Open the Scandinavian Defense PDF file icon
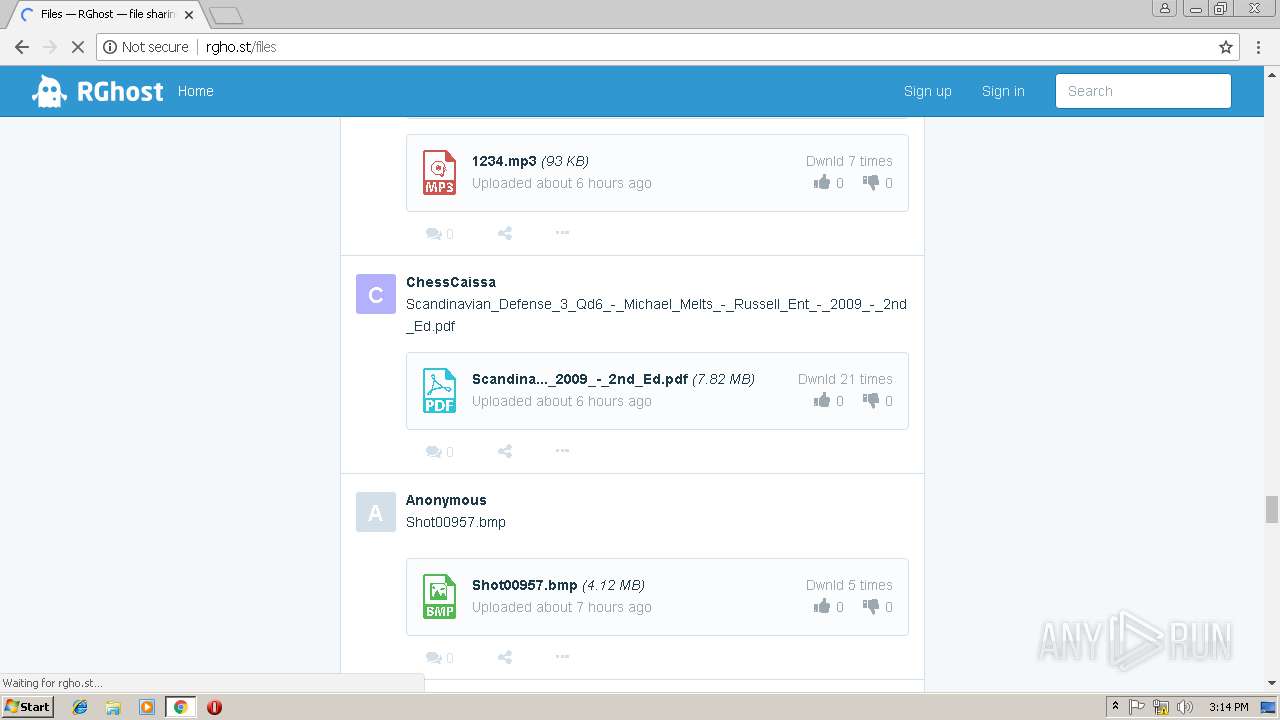 pos(439,390)
